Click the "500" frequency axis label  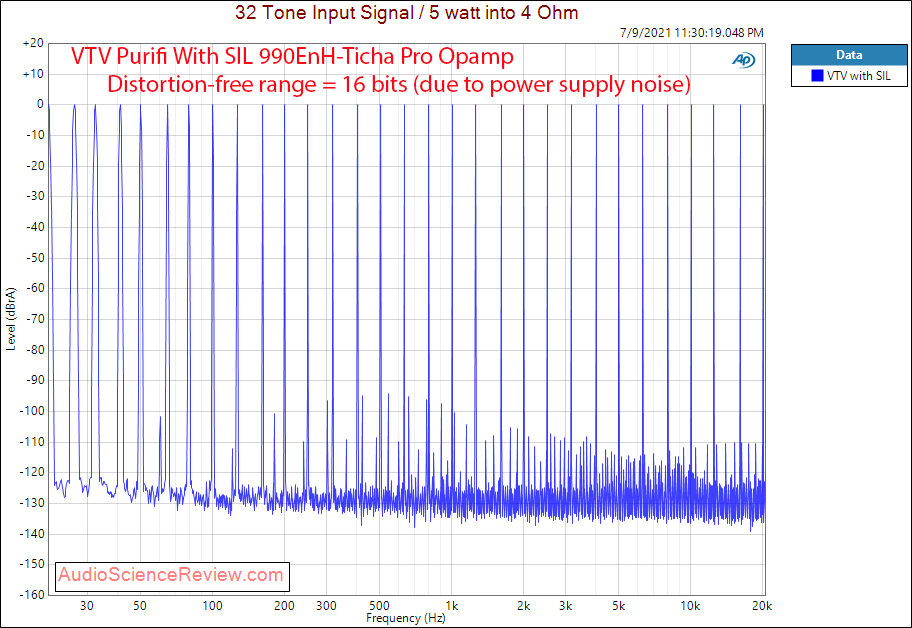click(x=379, y=606)
